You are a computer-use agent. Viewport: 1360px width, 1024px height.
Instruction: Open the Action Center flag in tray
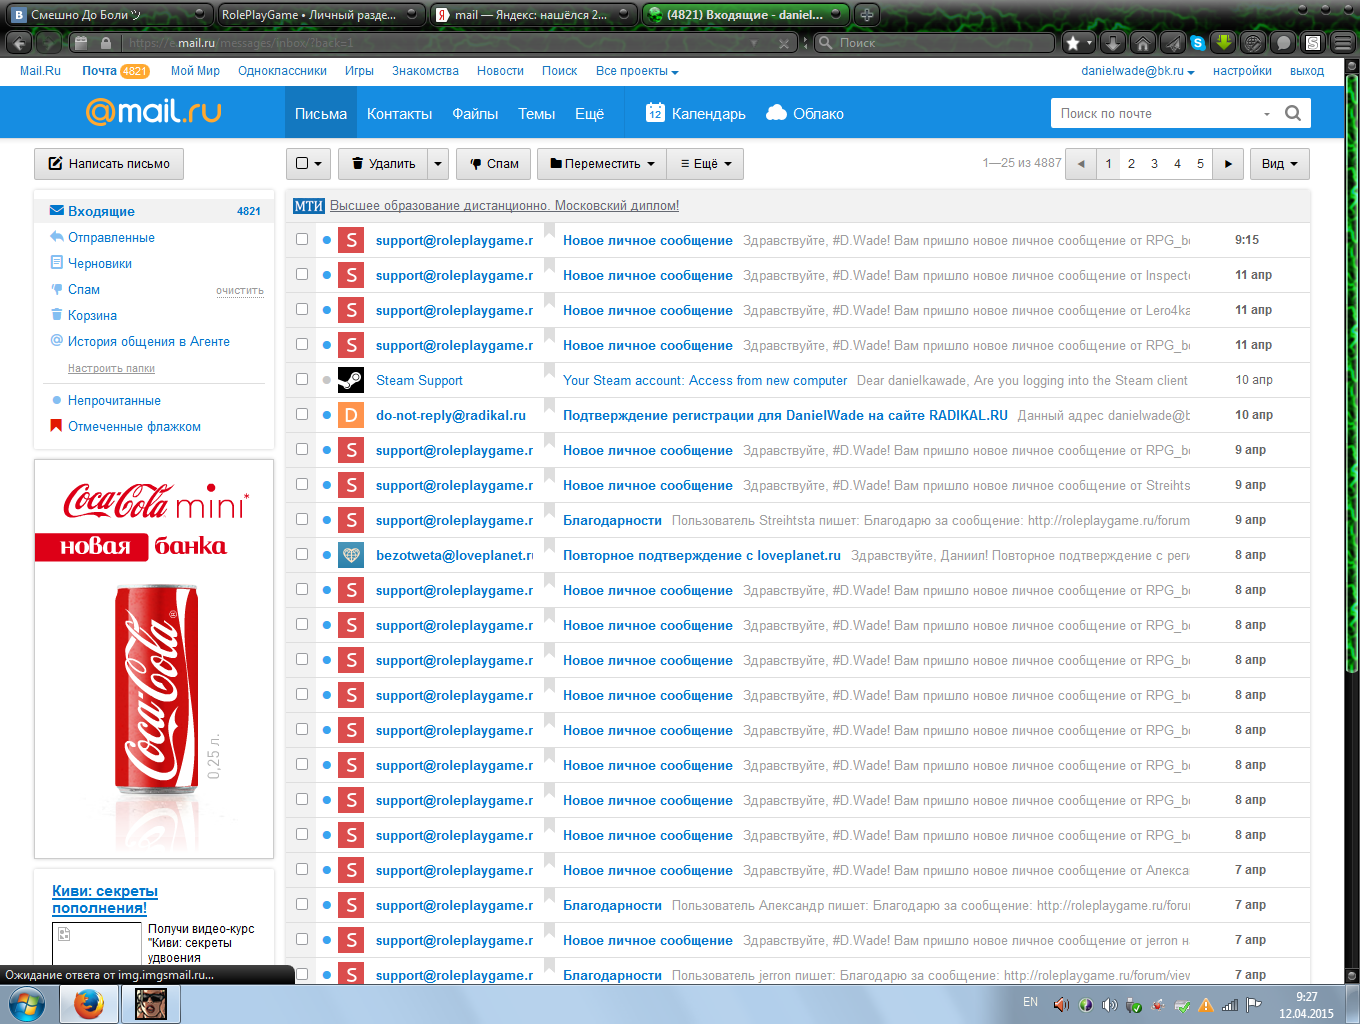click(1253, 1005)
